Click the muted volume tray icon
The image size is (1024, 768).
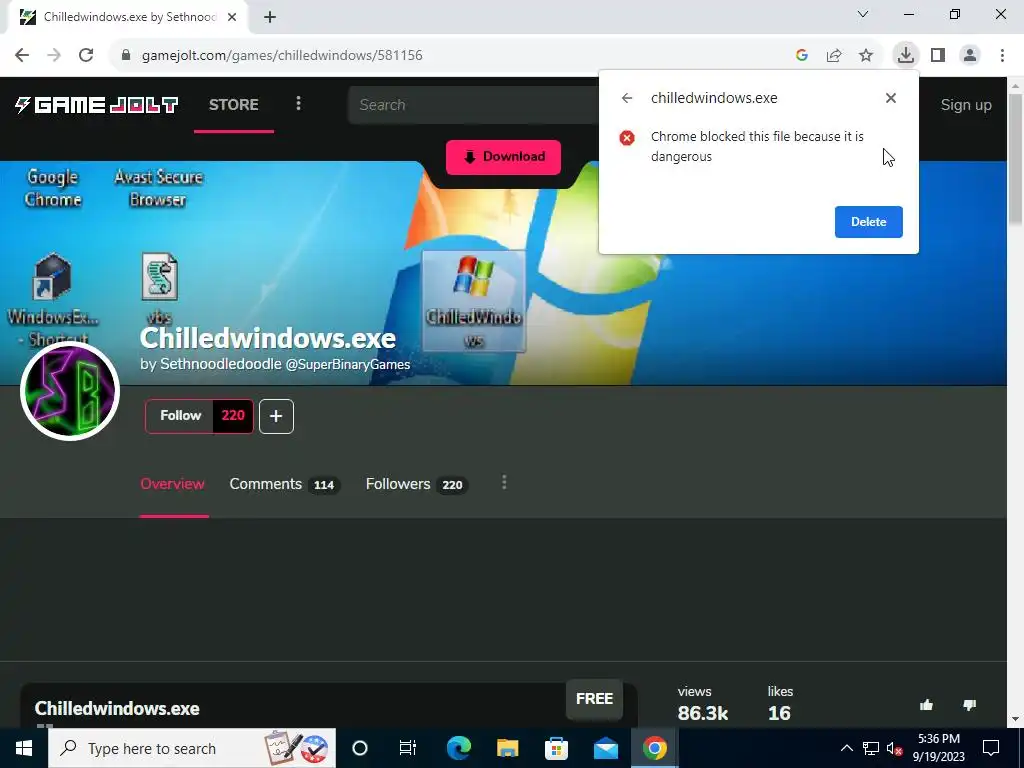pyautogui.click(x=894, y=749)
